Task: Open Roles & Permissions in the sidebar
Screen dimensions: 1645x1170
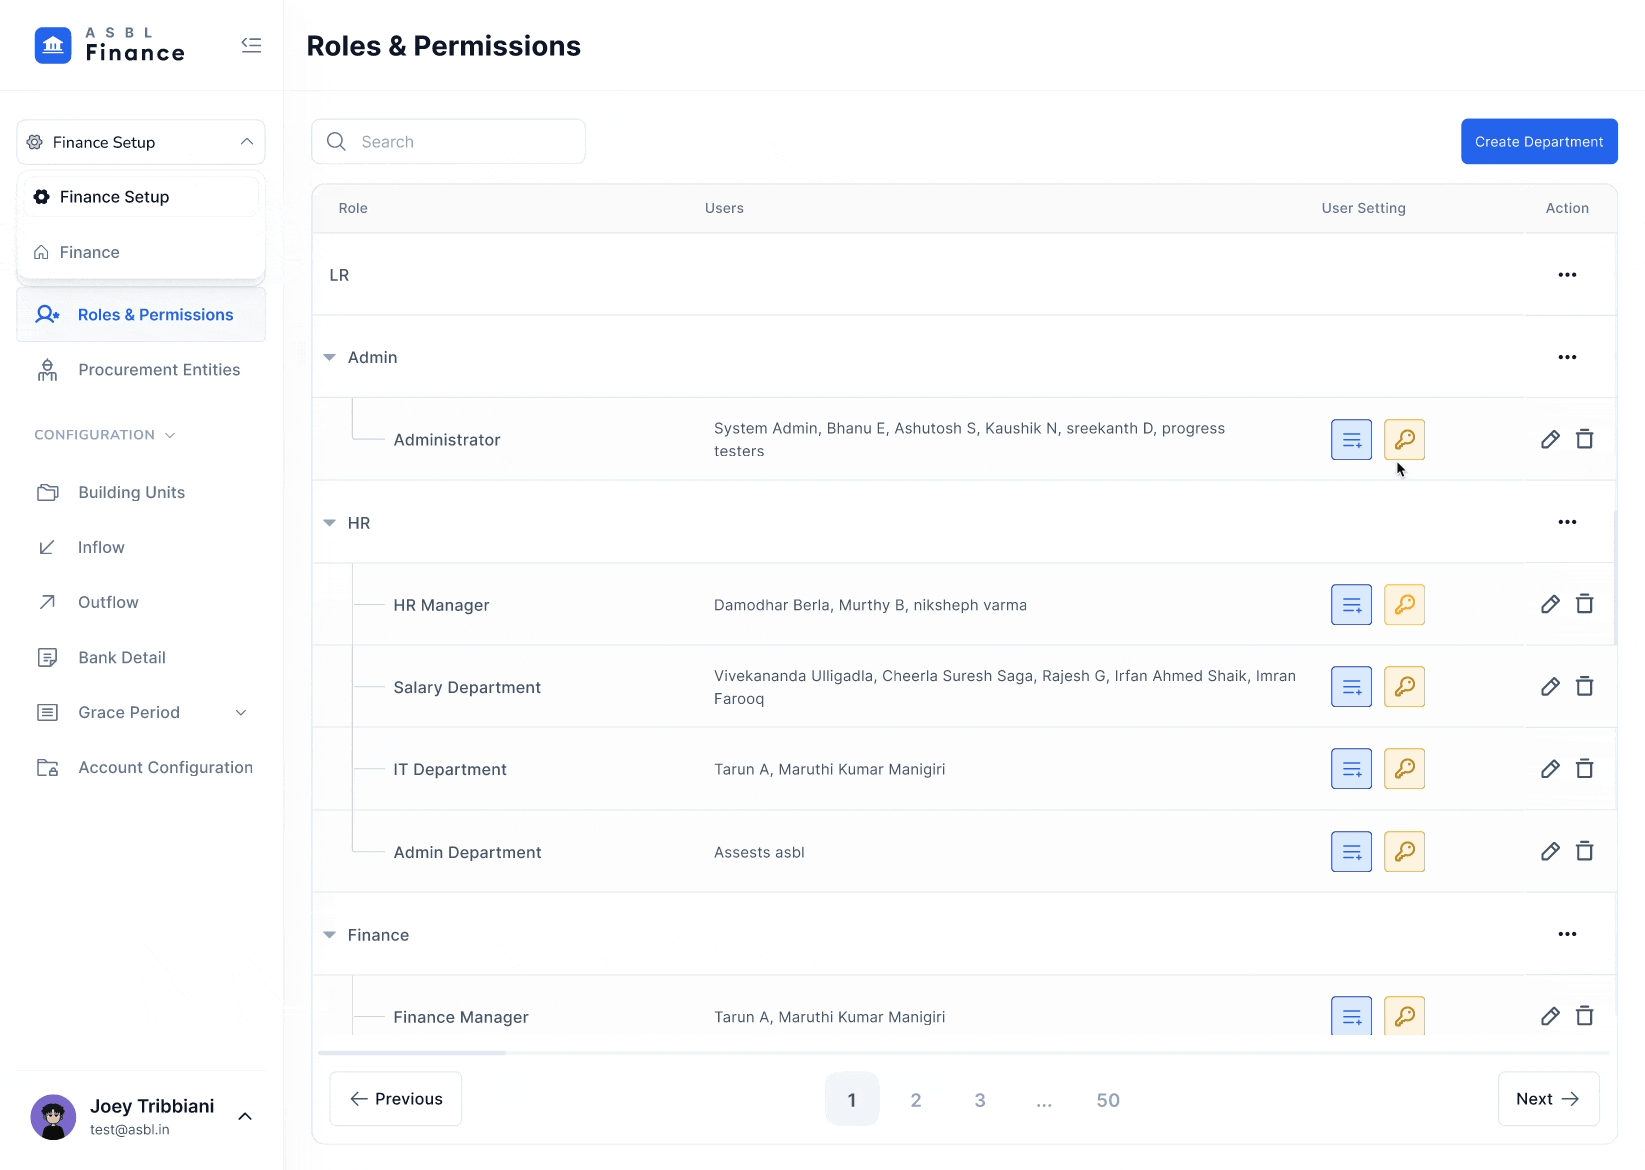Action: [x=141, y=314]
